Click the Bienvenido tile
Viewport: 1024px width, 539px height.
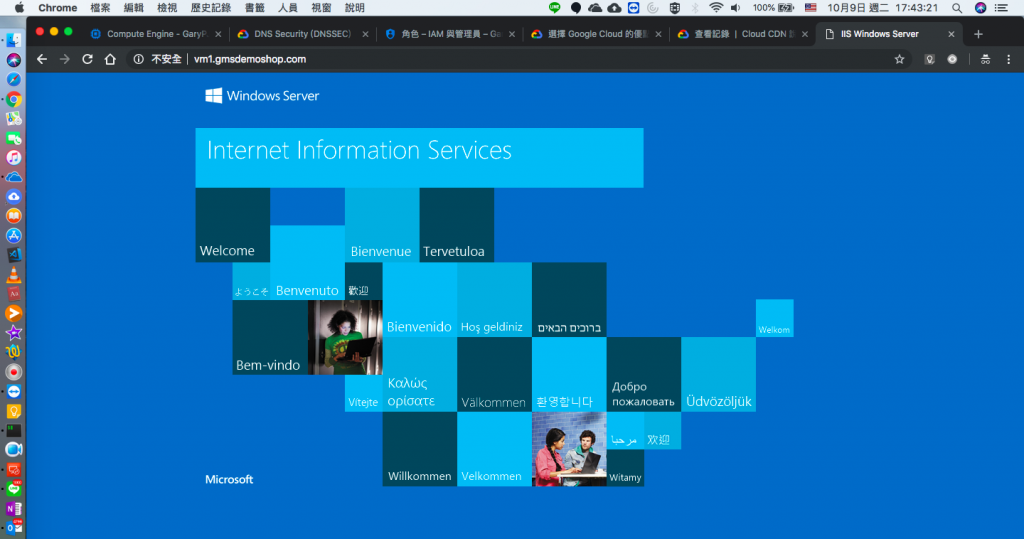click(420, 300)
